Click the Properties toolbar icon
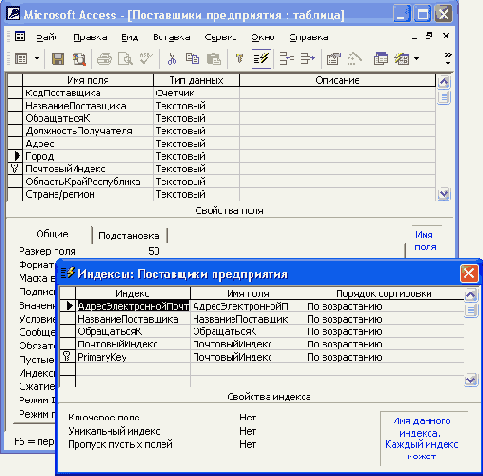483x476 pixels. point(334,59)
